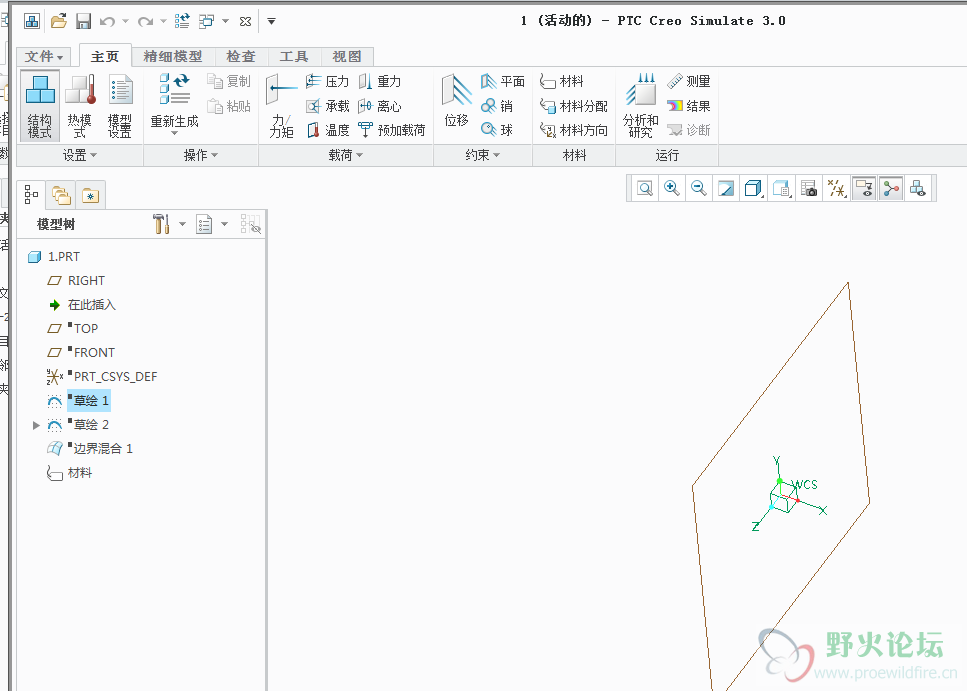Expand 载荷 group dropdown
This screenshot has height=691, width=967.
[346, 155]
